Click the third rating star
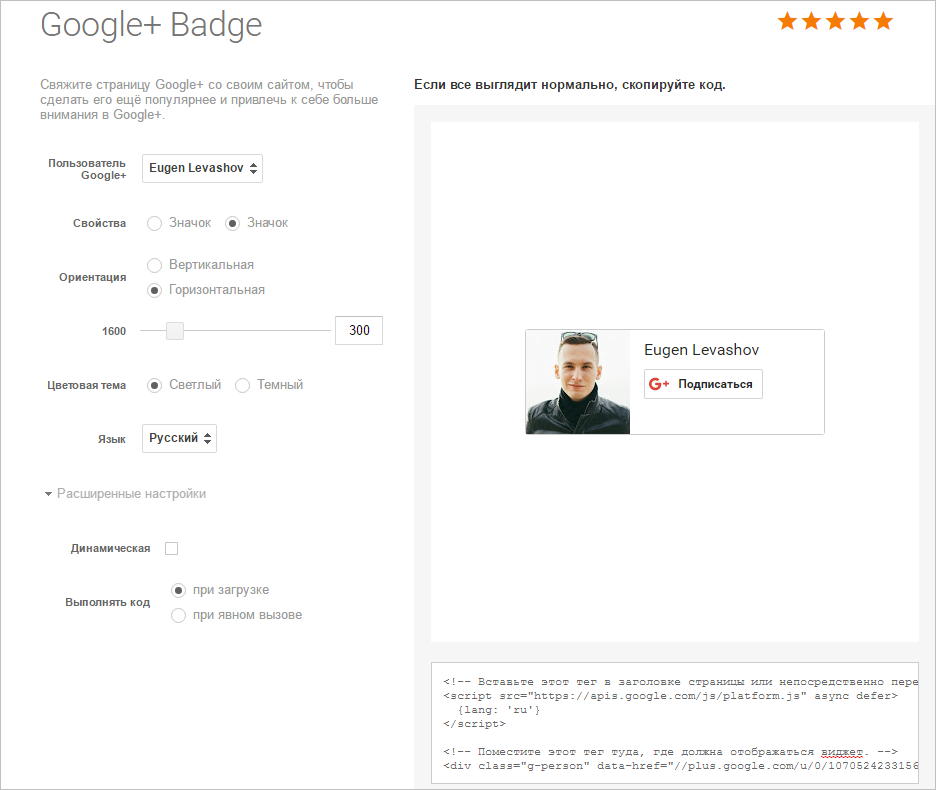This screenshot has width=936, height=790. [835, 21]
